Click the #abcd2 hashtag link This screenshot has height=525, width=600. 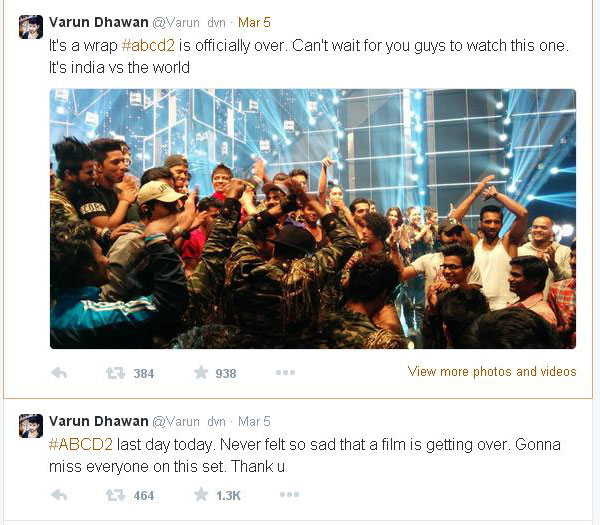point(148,46)
